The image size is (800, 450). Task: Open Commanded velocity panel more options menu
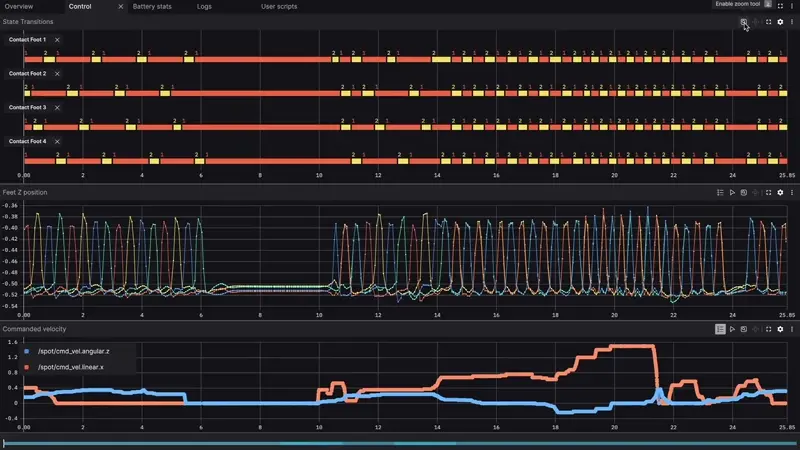tap(791, 329)
